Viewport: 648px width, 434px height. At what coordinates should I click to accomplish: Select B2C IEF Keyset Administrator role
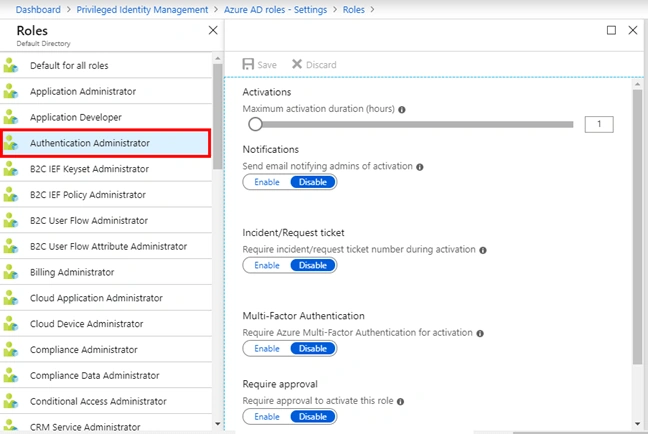coord(106,169)
